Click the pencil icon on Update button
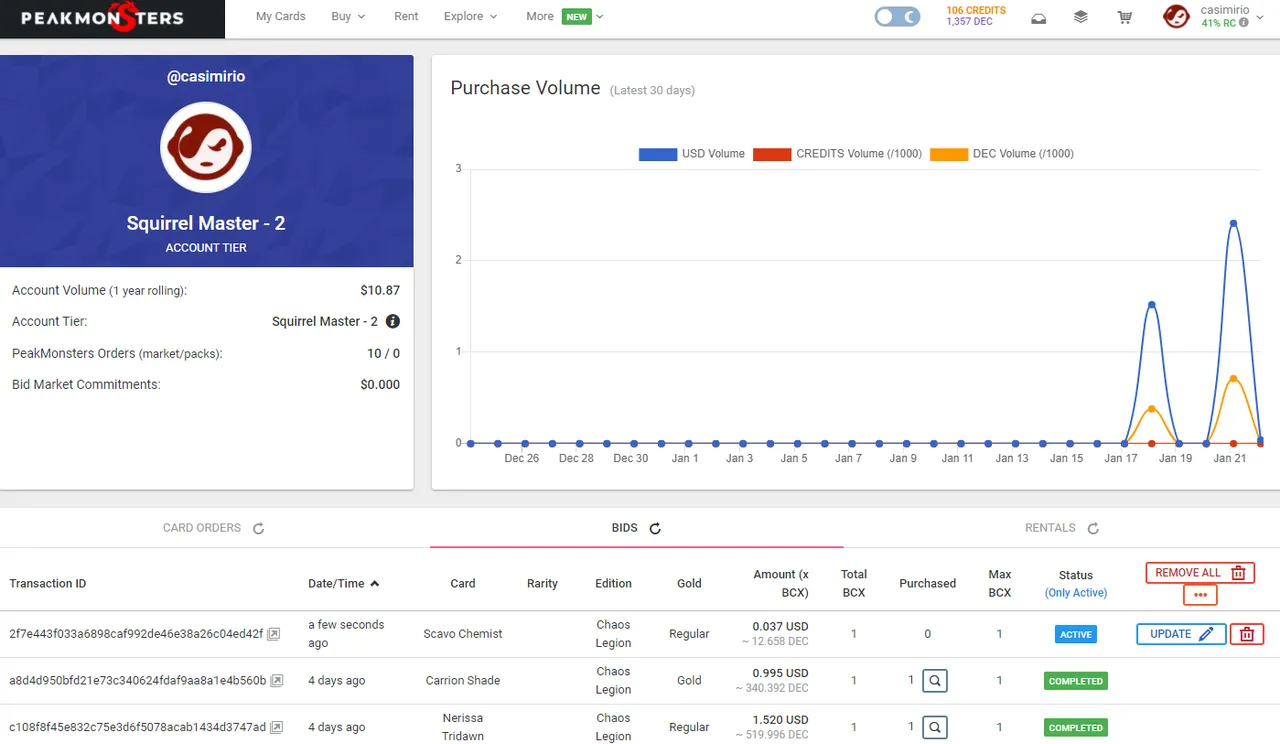Image resolution: width=1280 pixels, height=744 pixels. [x=1206, y=634]
